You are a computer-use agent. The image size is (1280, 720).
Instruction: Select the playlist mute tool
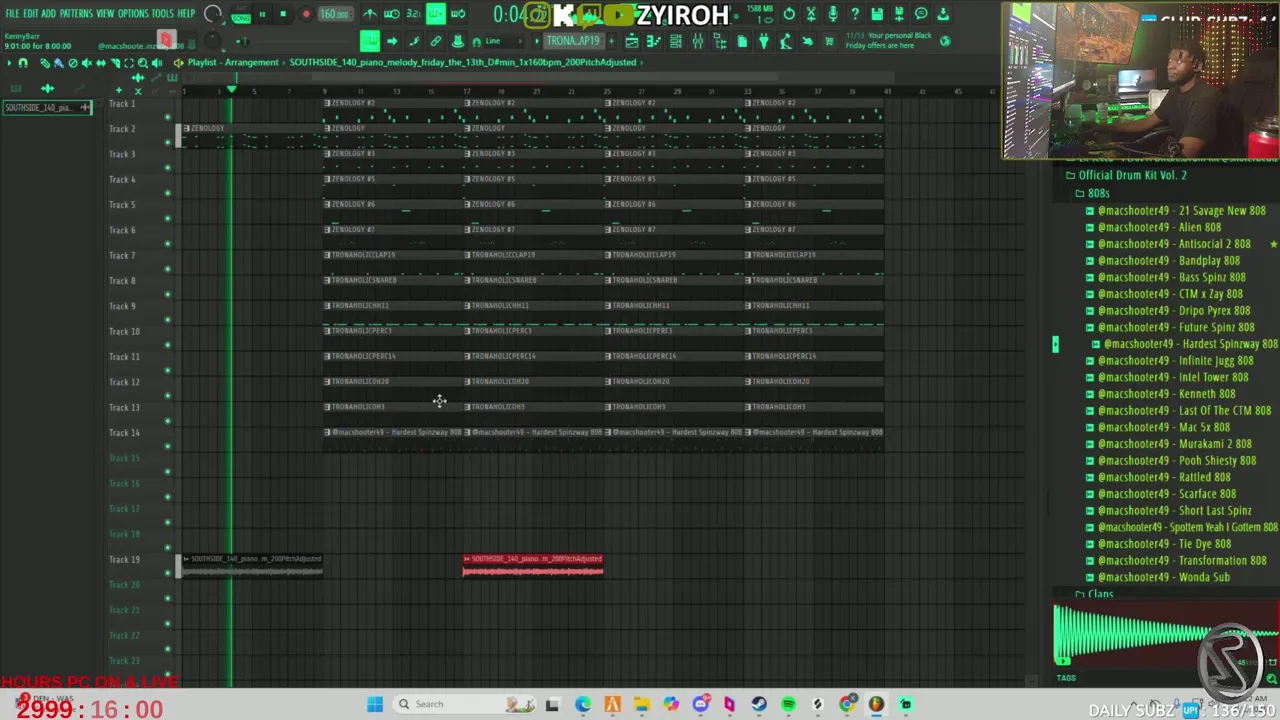tap(86, 63)
